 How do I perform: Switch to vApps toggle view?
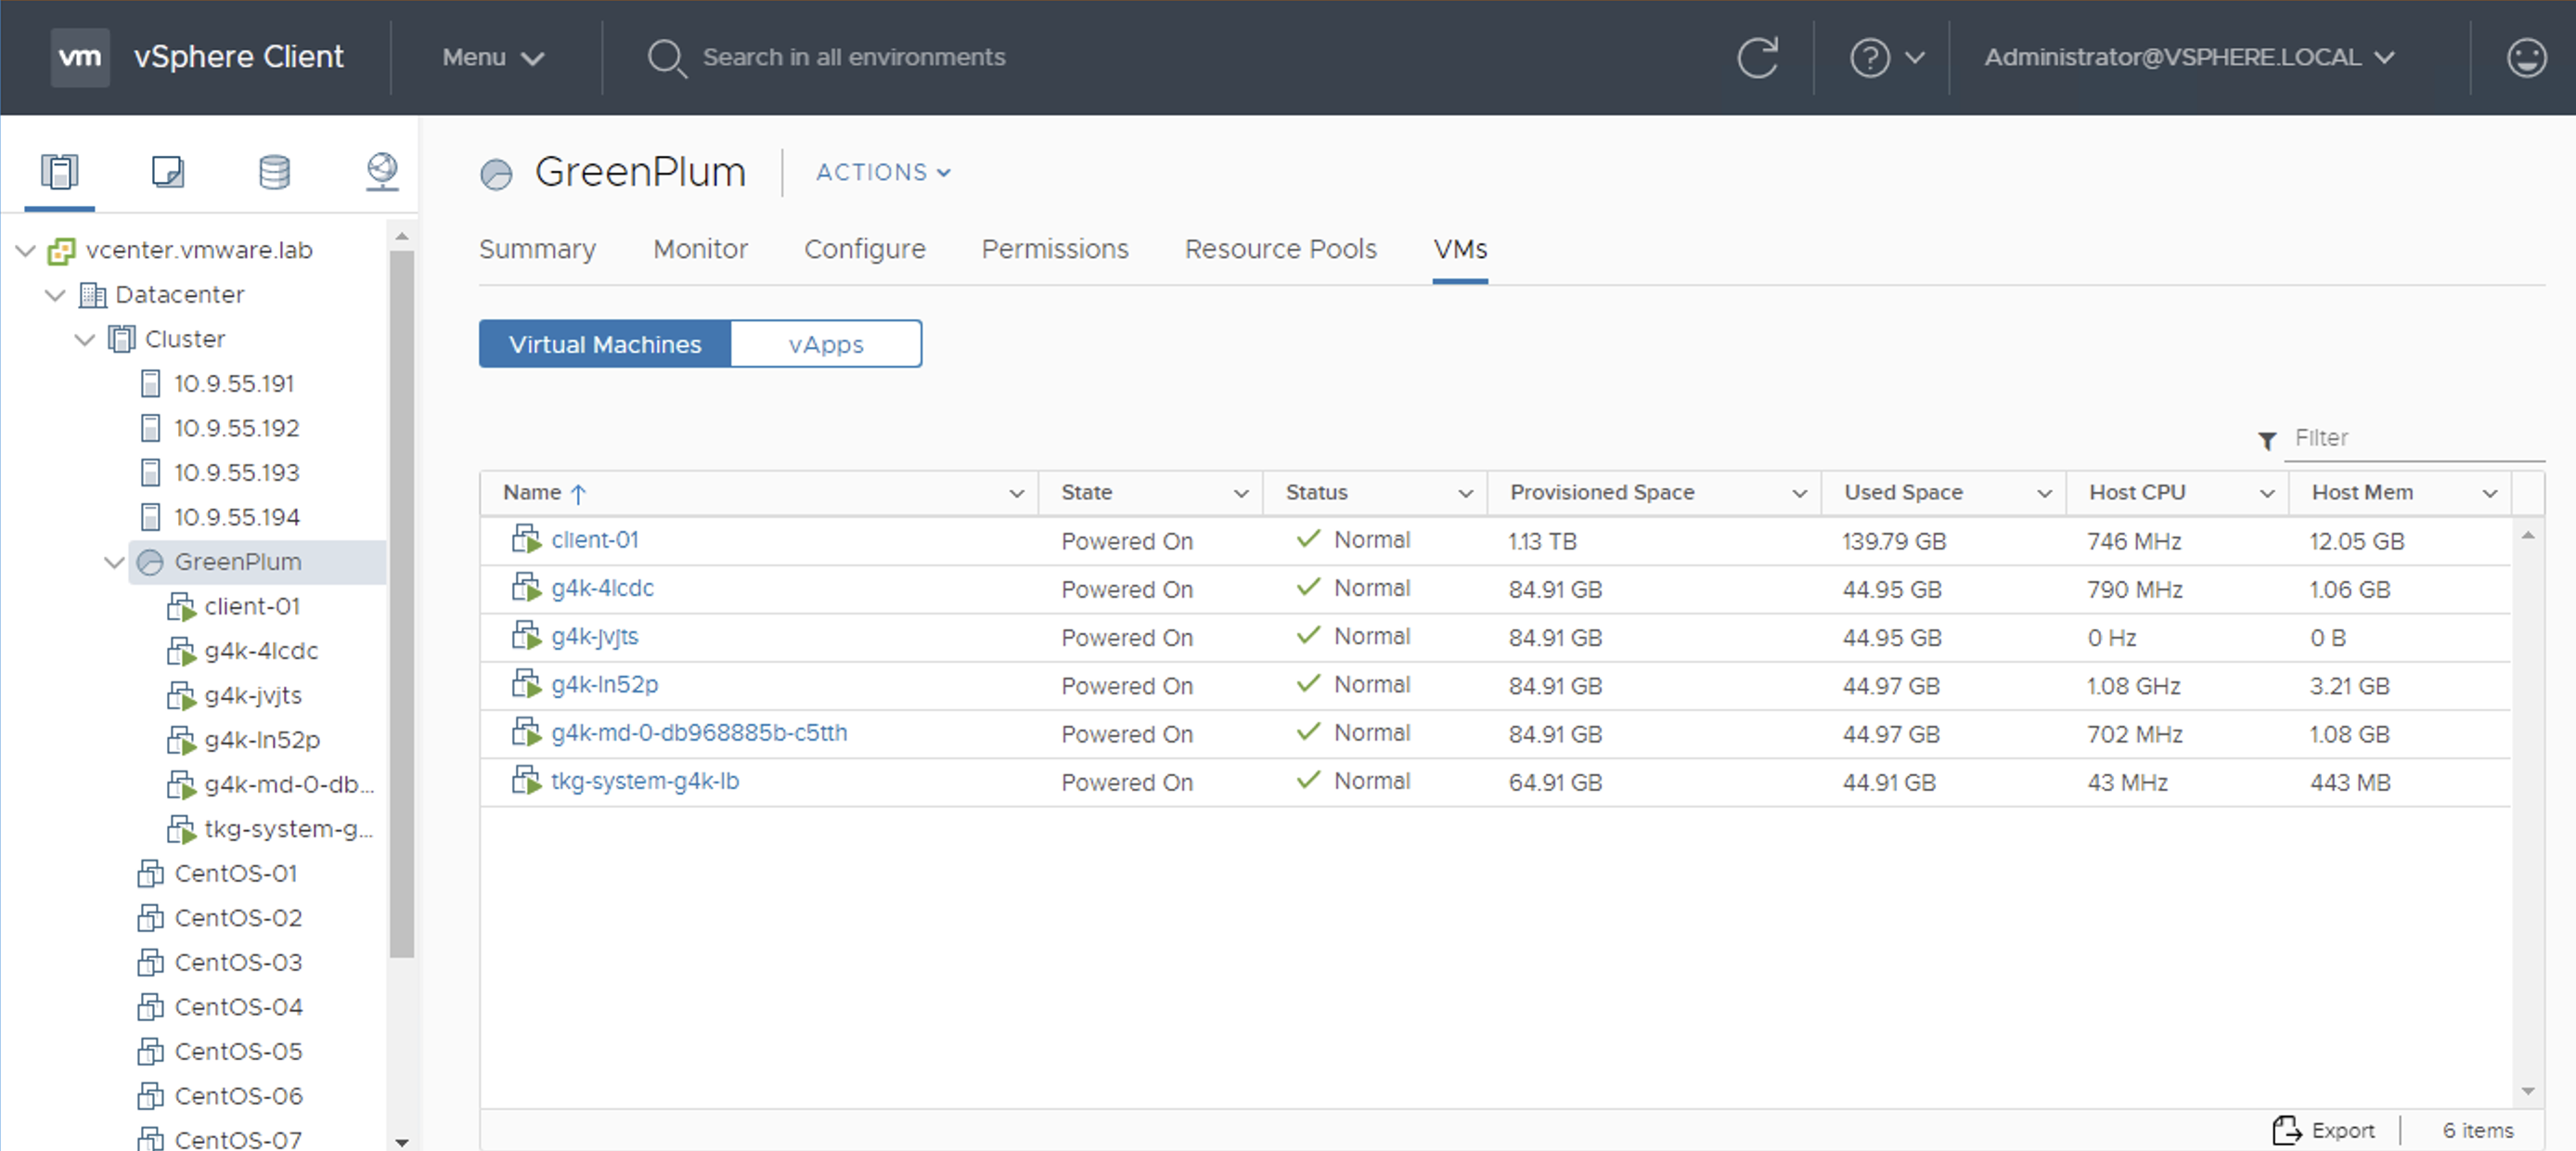click(826, 344)
